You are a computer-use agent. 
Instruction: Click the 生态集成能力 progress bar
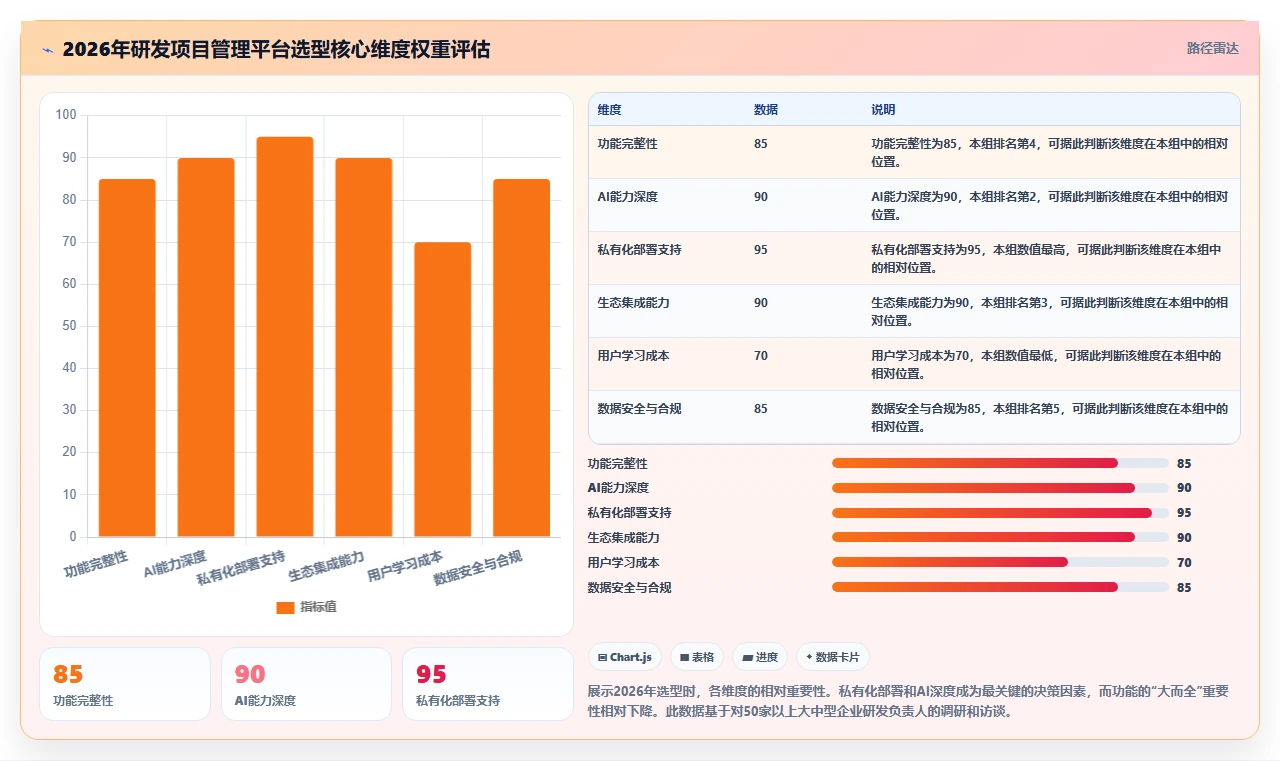(1000, 537)
